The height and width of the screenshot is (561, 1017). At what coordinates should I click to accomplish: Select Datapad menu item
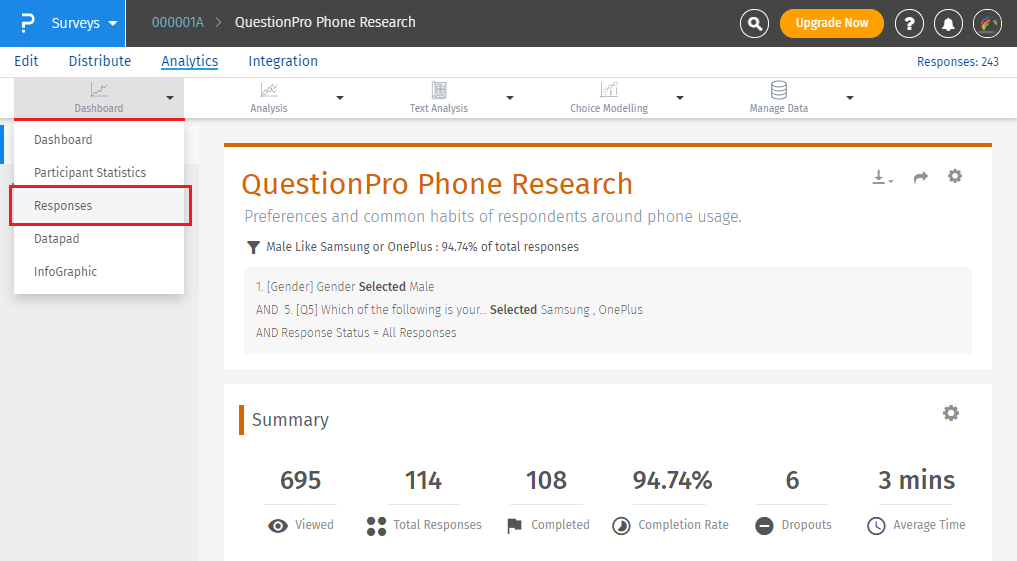point(99,239)
